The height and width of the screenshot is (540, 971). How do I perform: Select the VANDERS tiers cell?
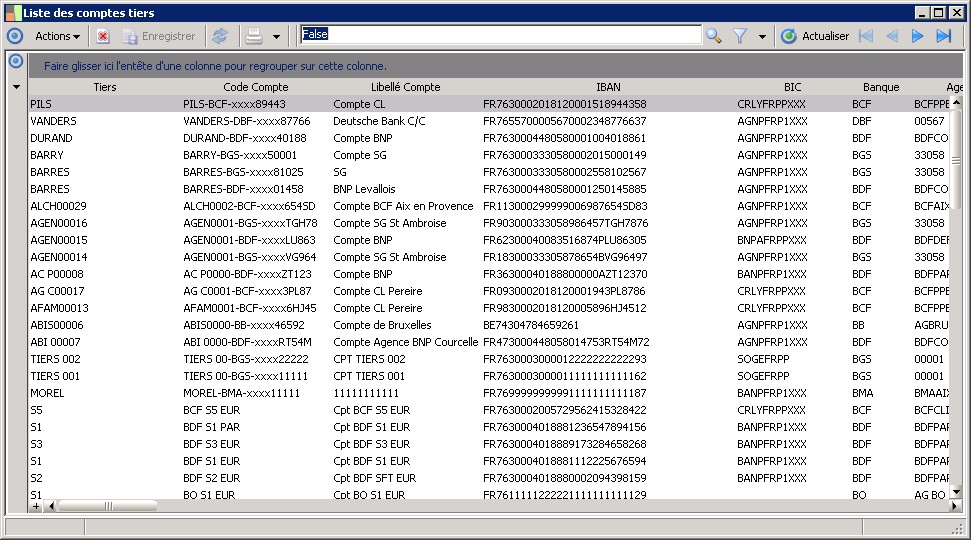tap(53, 121)
